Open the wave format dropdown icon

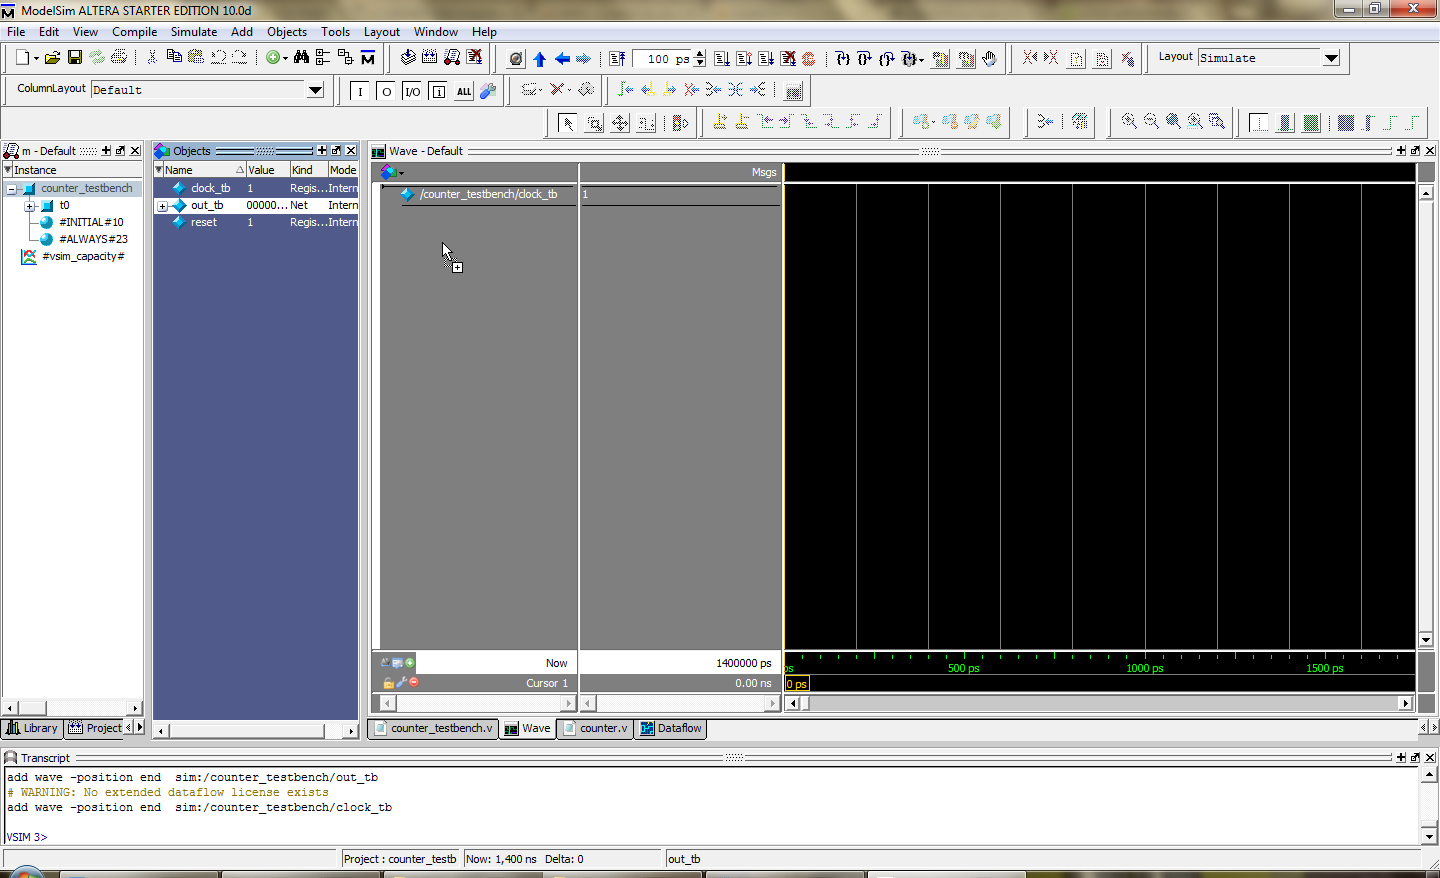point(392,172)
